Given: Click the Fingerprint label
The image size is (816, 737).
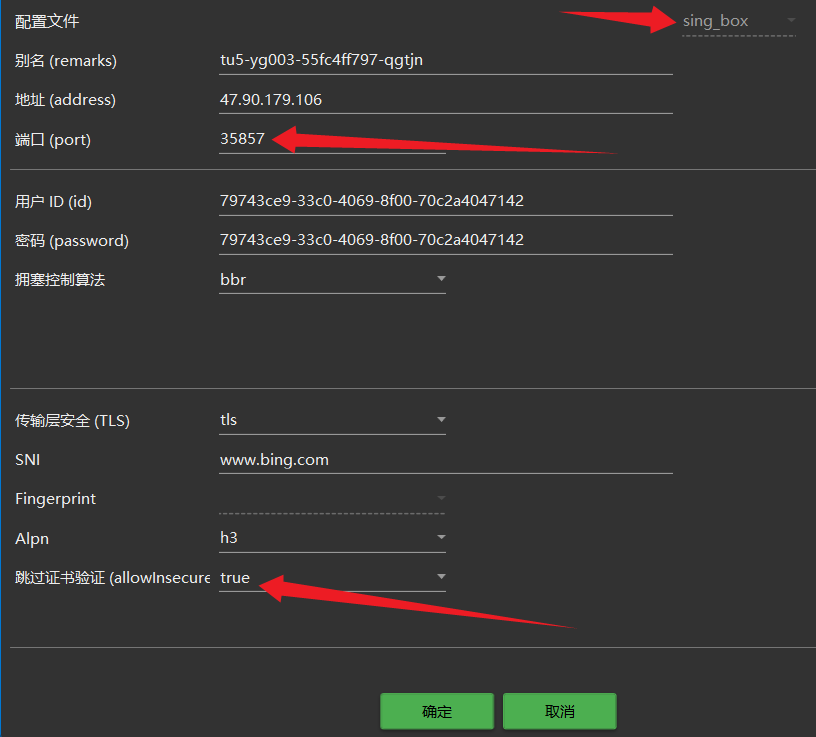Looking at the screenshot, I should [x=55, y=499].
